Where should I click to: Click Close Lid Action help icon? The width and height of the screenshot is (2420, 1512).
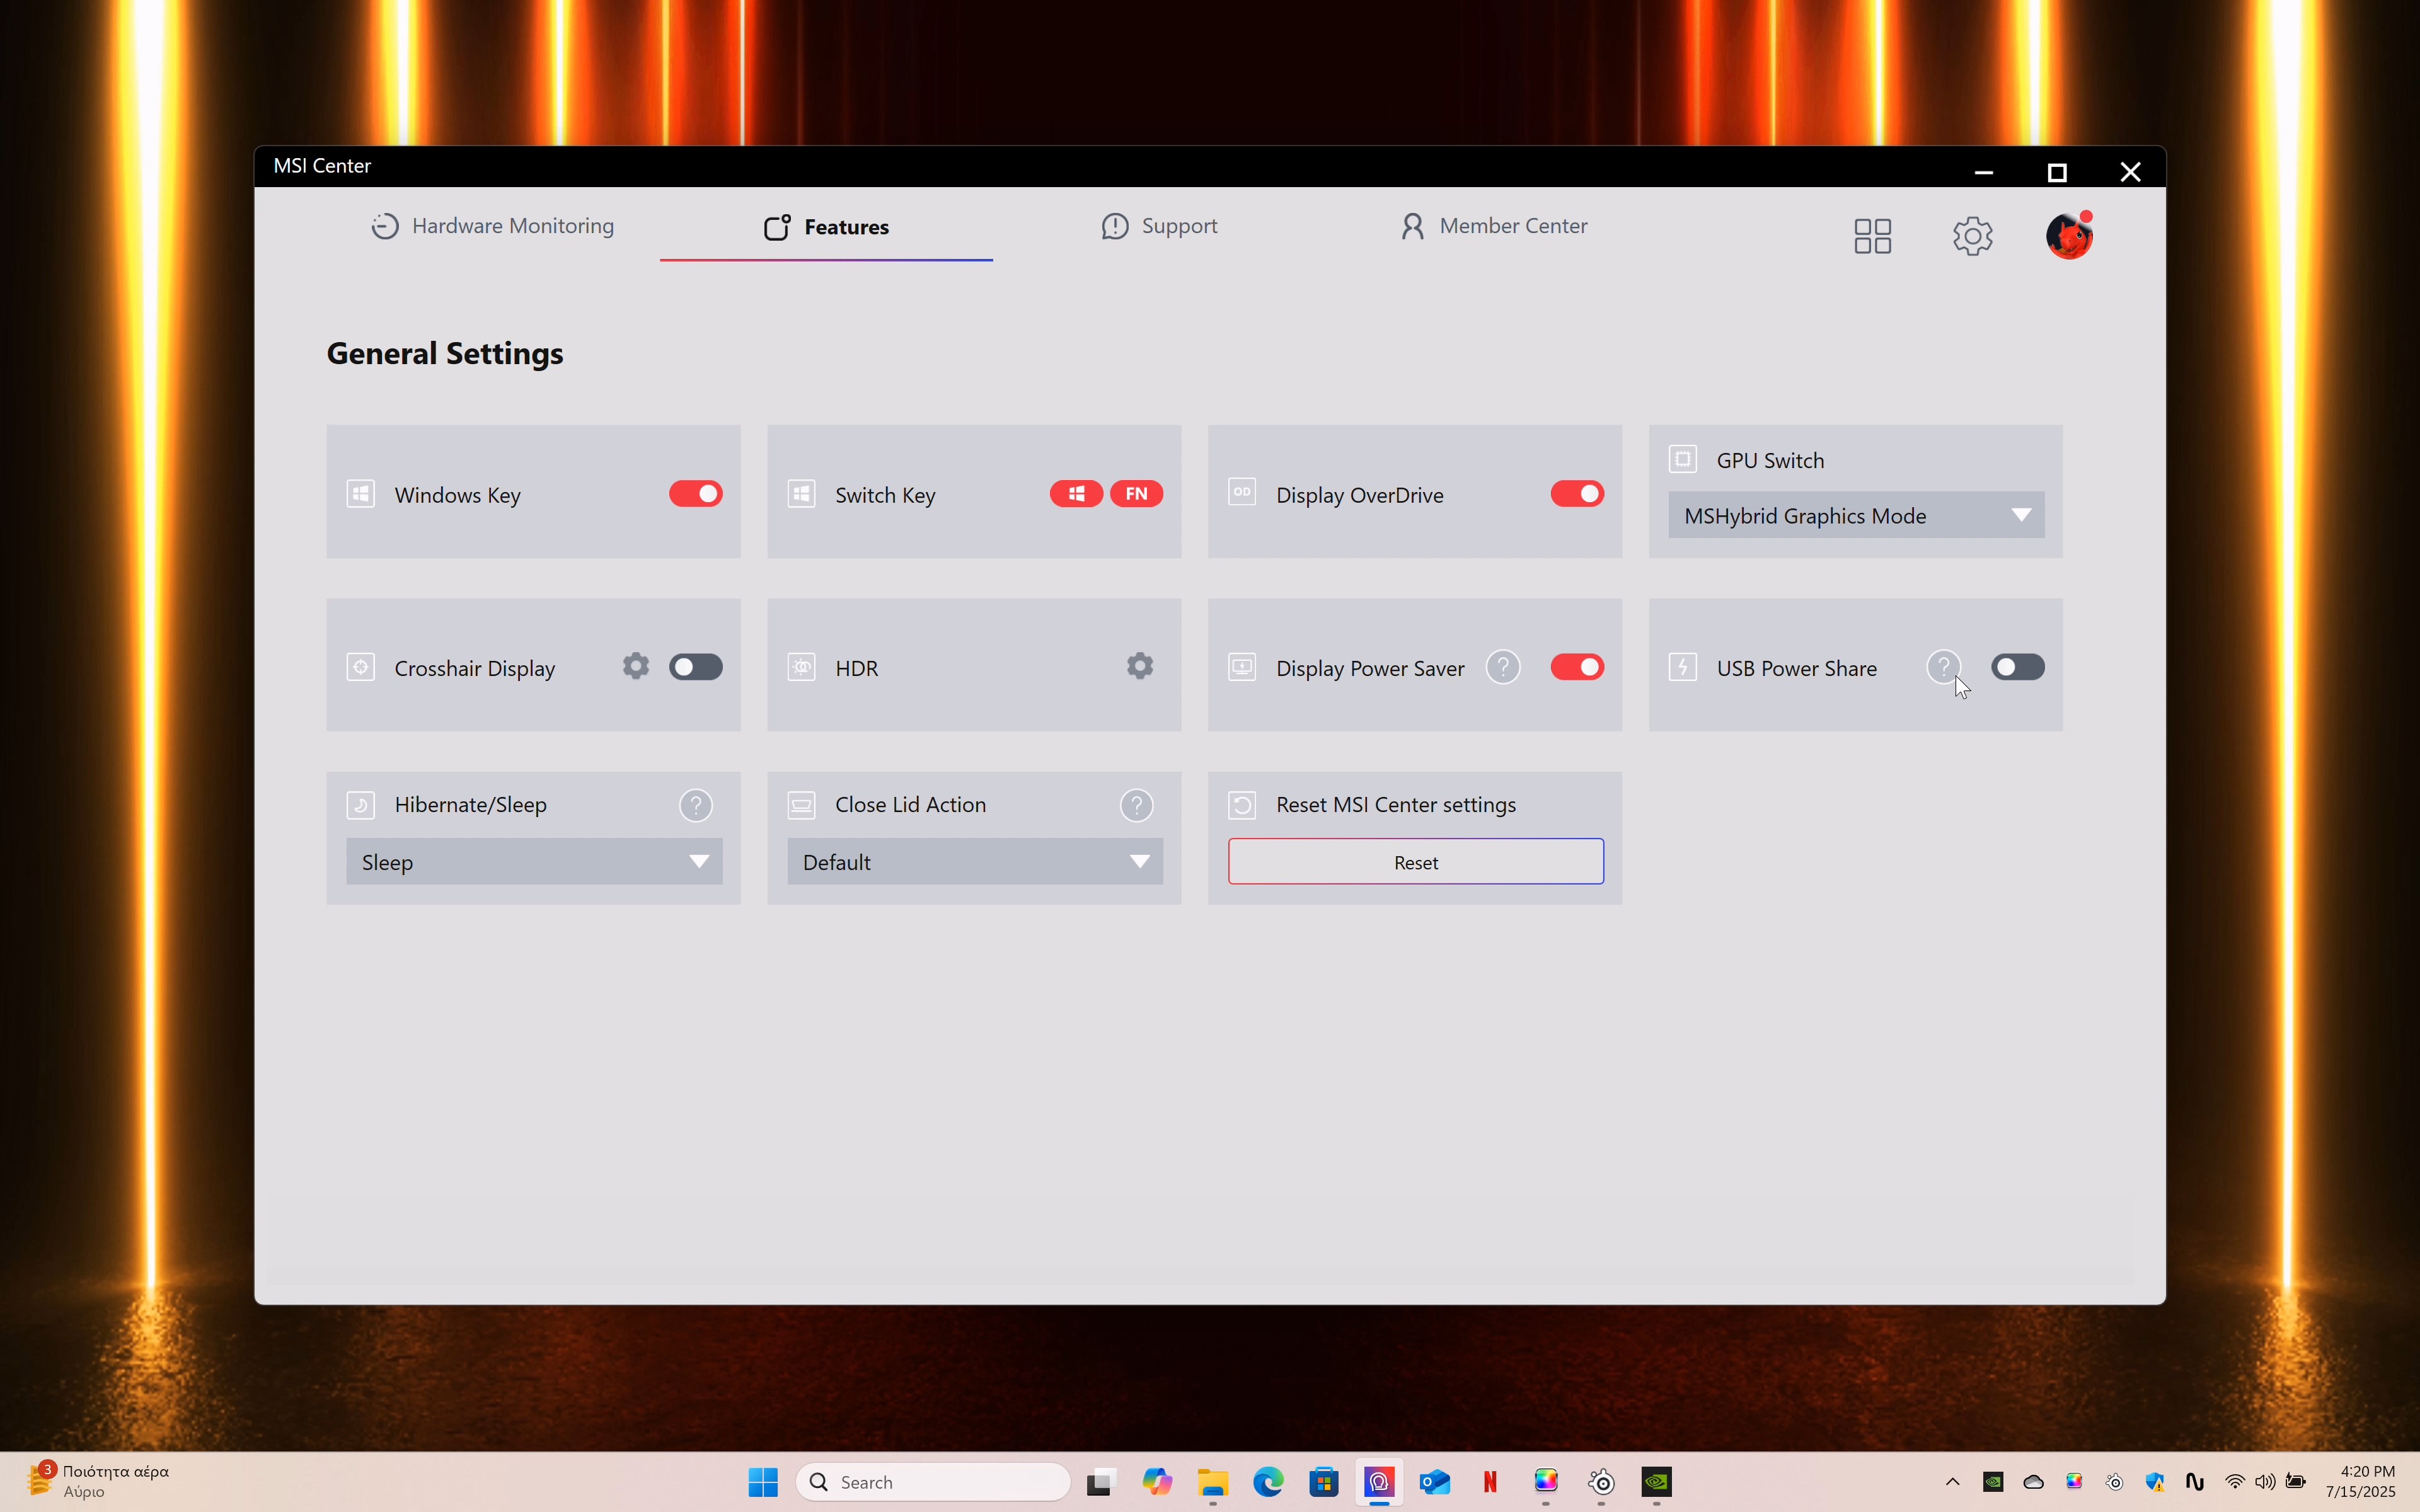pos(1136,805)
